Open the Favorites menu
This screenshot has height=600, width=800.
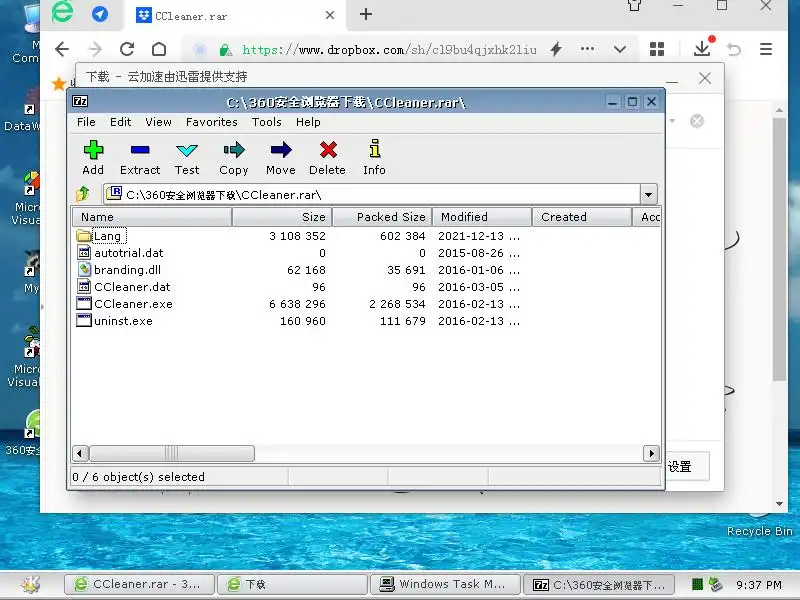tap(212, 122)
